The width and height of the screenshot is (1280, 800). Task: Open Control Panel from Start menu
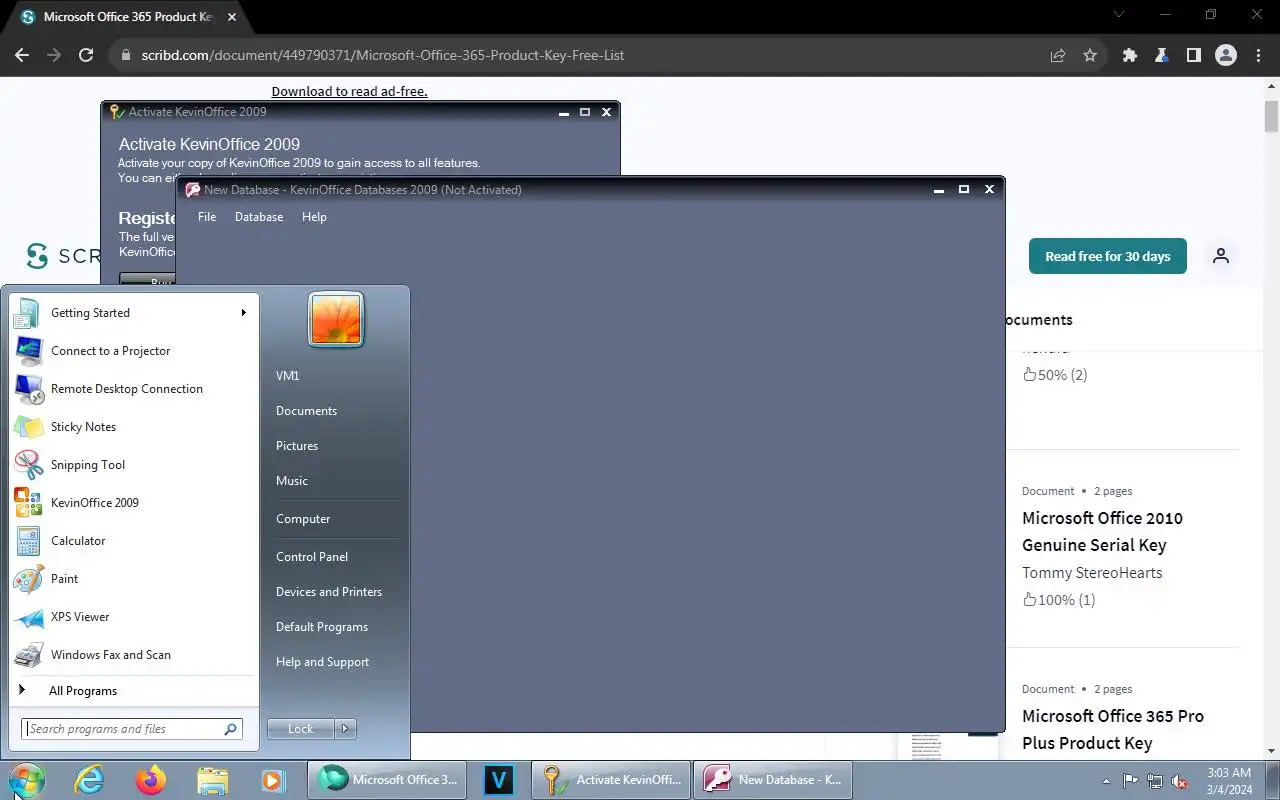click(x=312, y=557)
